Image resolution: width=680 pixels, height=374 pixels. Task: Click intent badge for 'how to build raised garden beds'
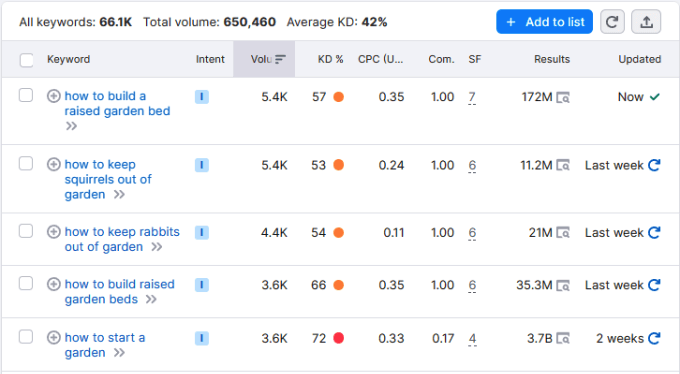point(202,285)
